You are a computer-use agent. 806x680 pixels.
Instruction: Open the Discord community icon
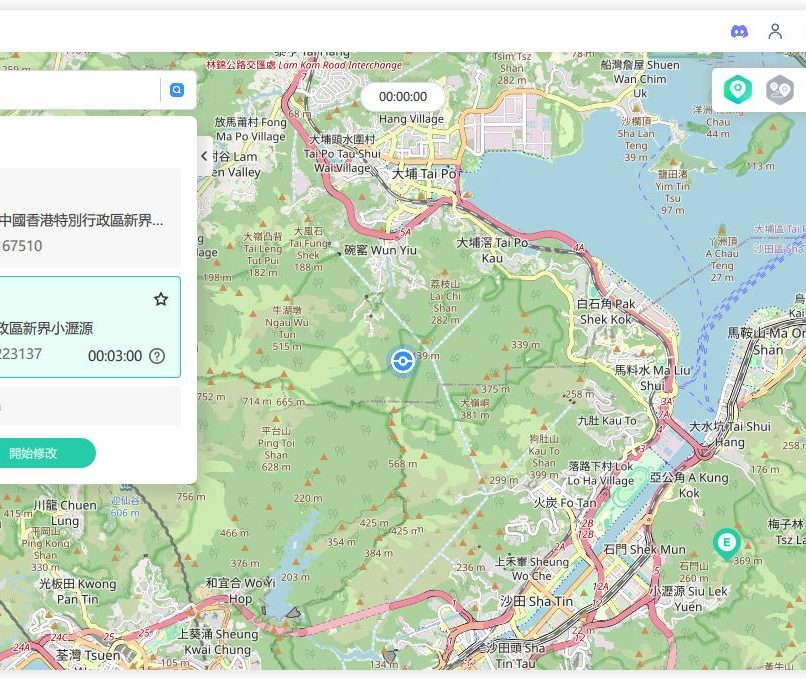[739, 31]
